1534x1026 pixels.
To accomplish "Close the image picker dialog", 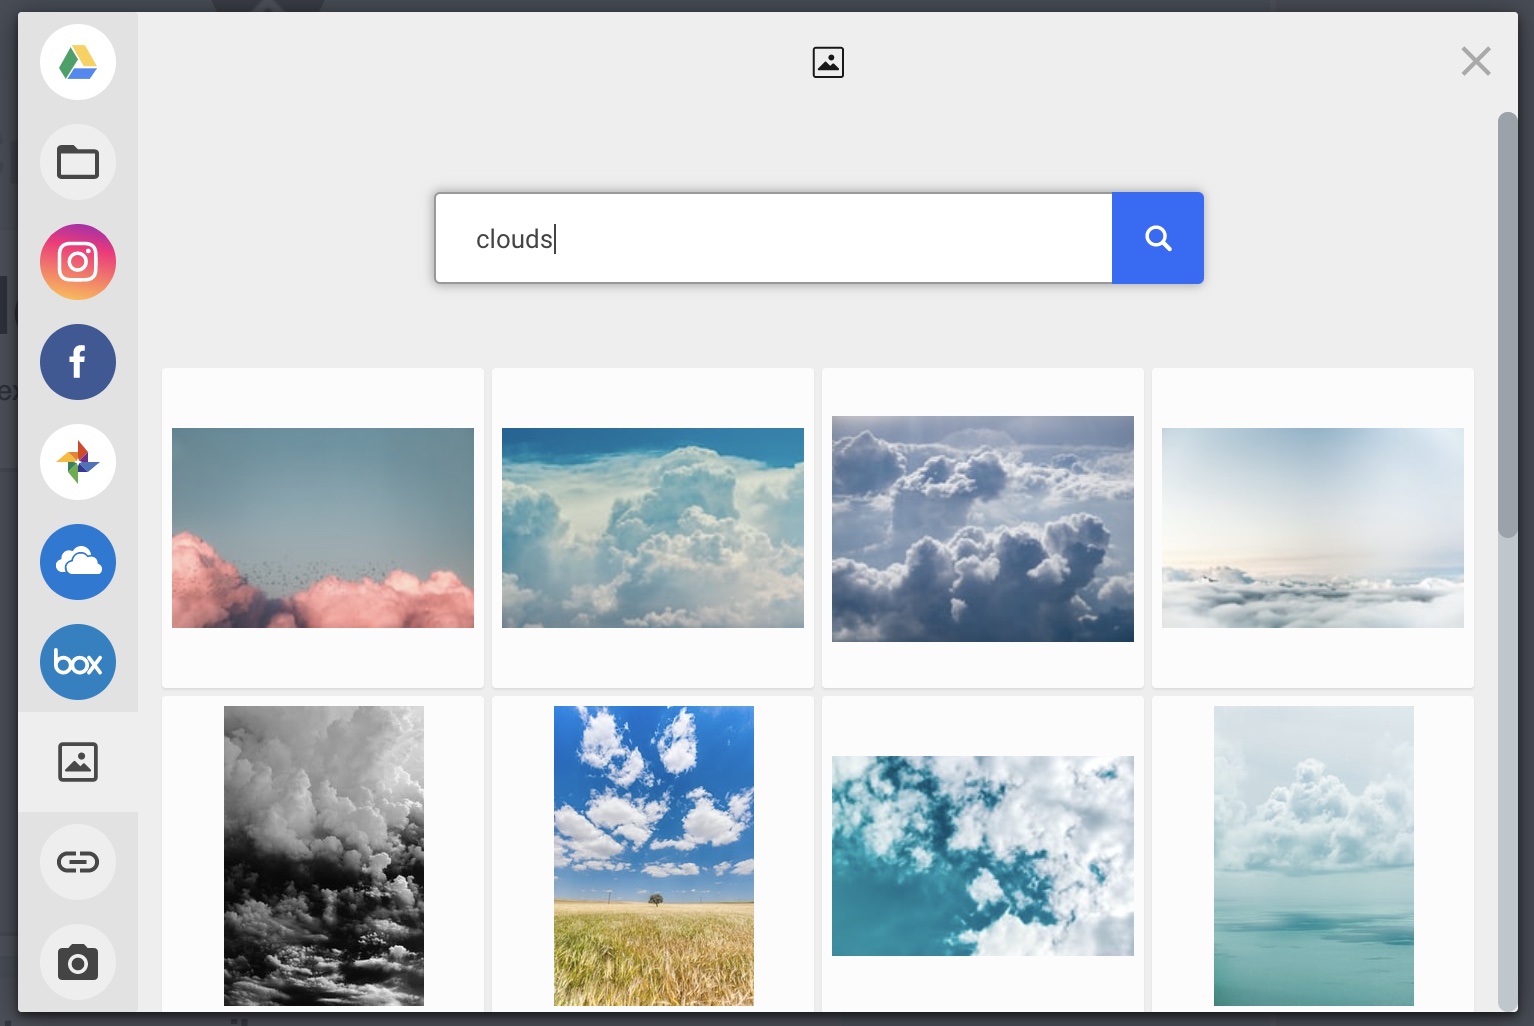I will click(1476, 61).
